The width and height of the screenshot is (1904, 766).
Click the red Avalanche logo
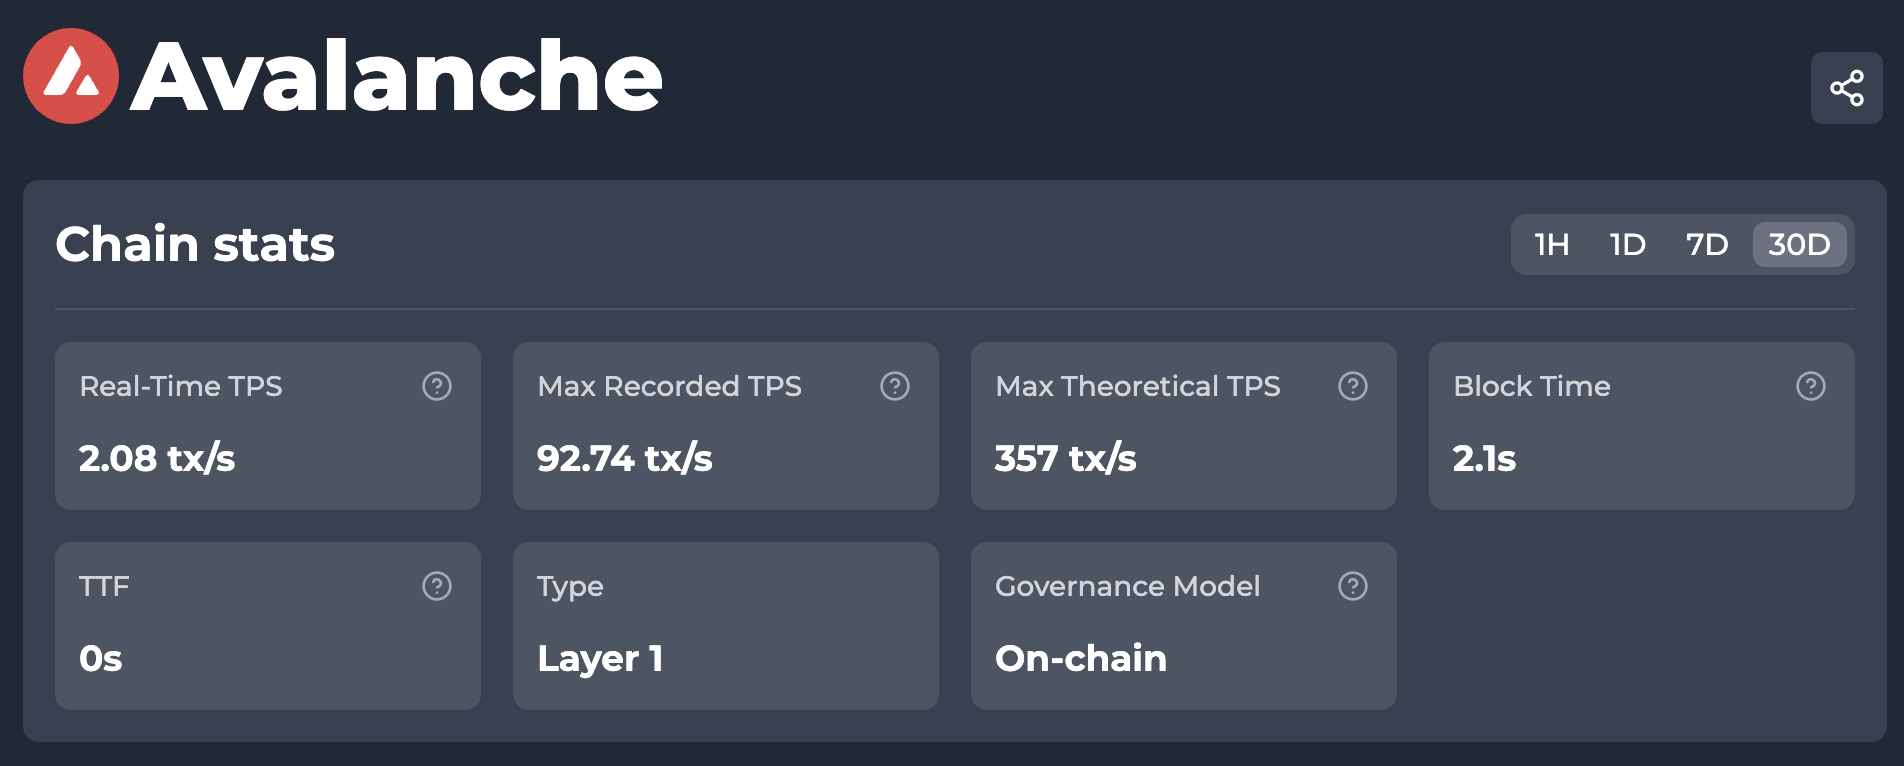[71, 76]
